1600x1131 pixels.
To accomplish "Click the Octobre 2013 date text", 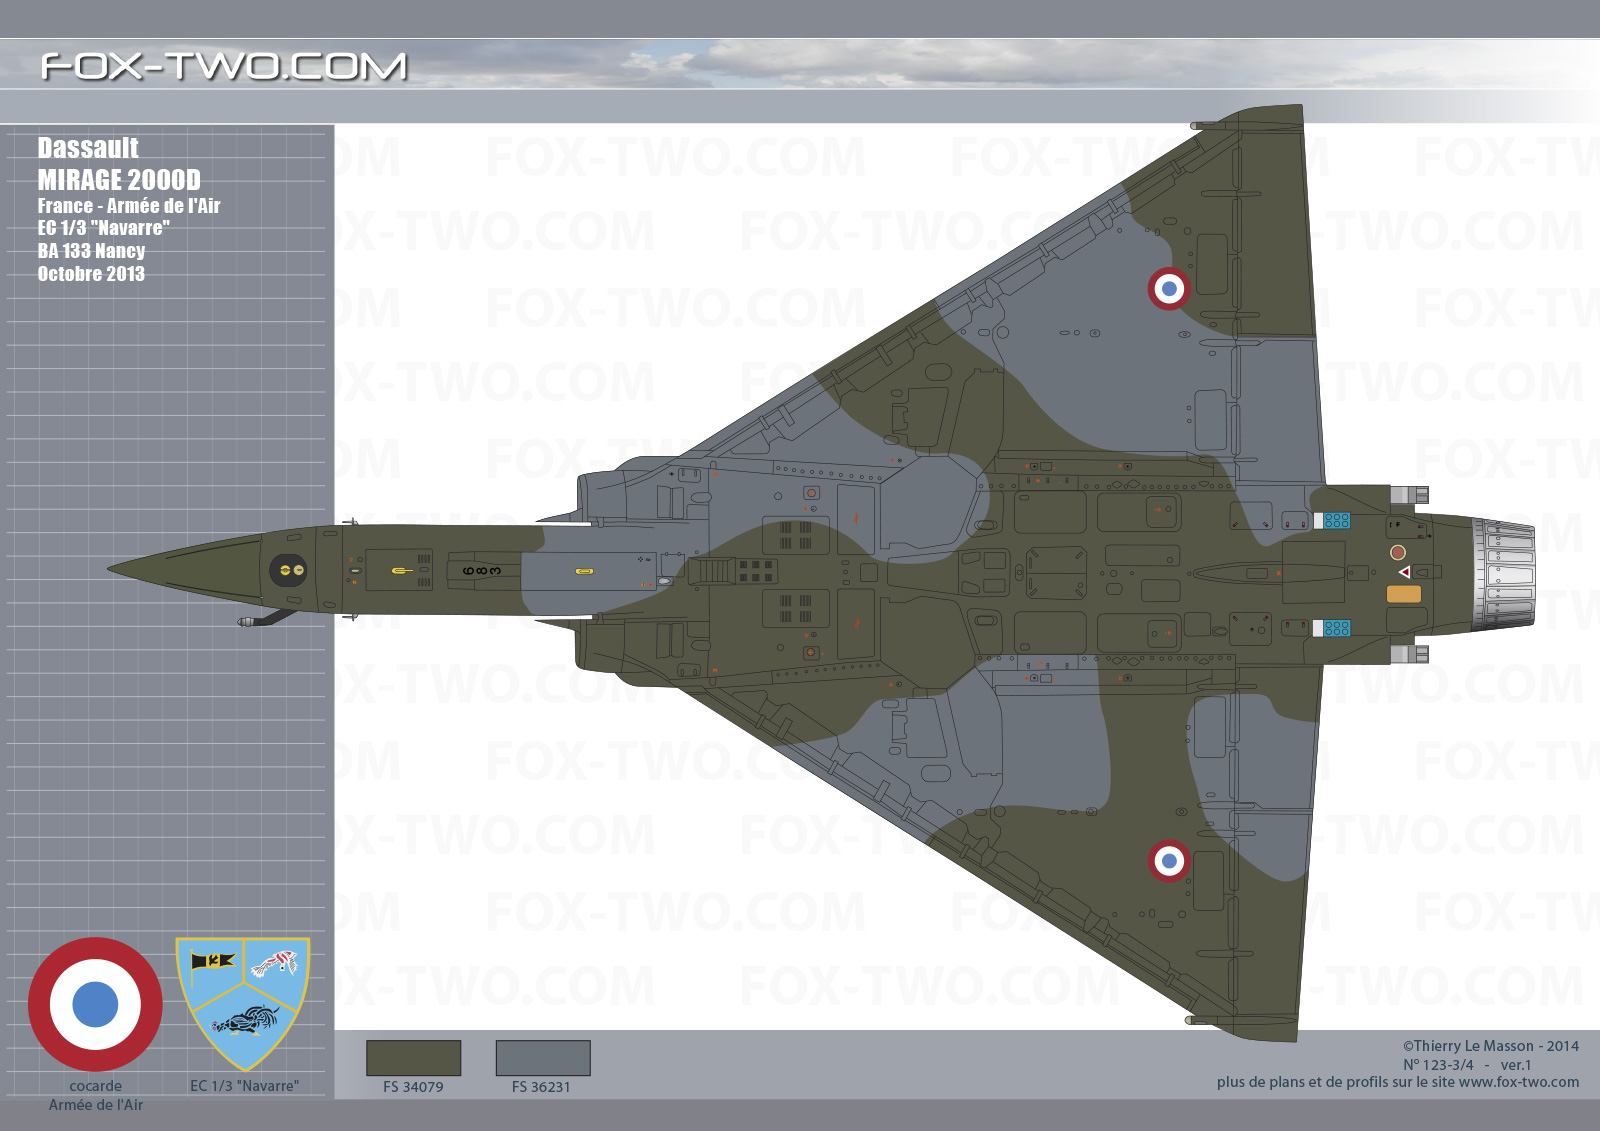I will (91, 274).
